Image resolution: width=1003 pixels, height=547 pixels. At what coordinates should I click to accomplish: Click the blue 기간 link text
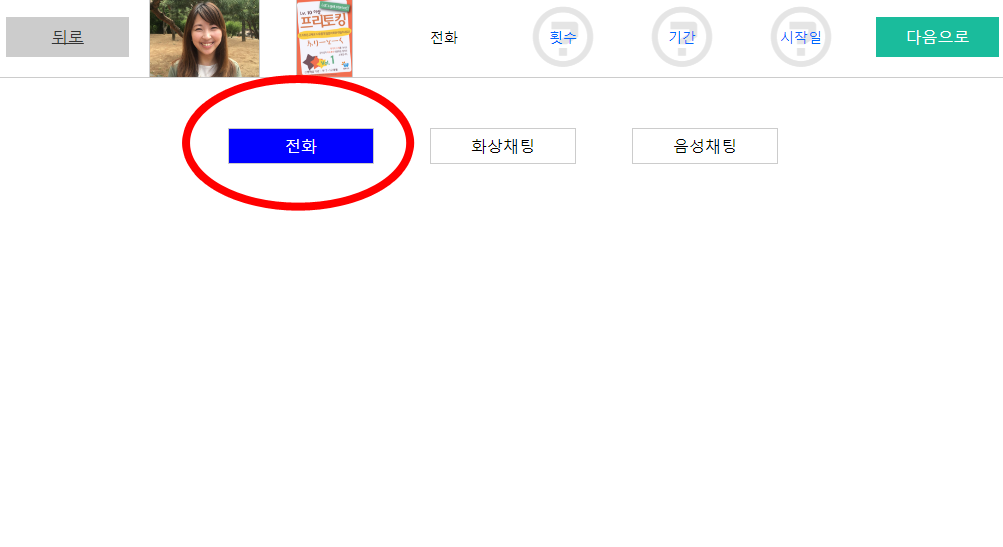(x=682, y=38)
